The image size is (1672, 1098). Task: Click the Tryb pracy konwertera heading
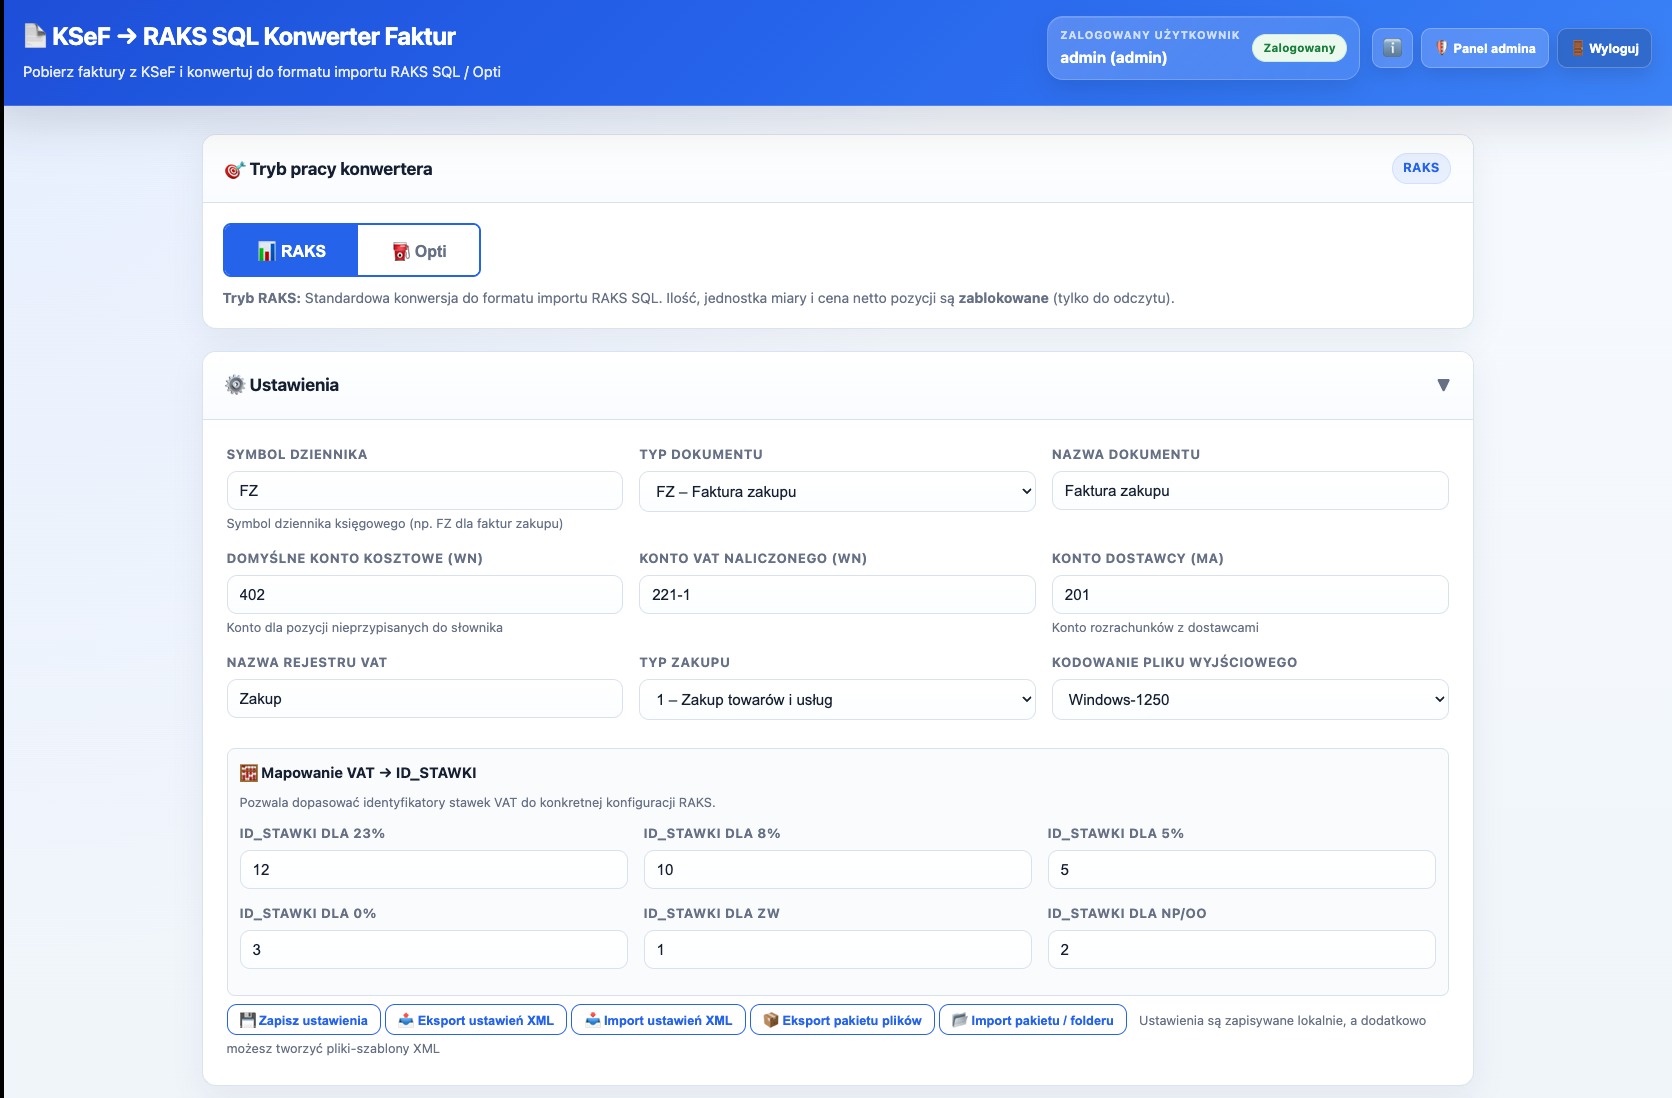coord(341,169)
